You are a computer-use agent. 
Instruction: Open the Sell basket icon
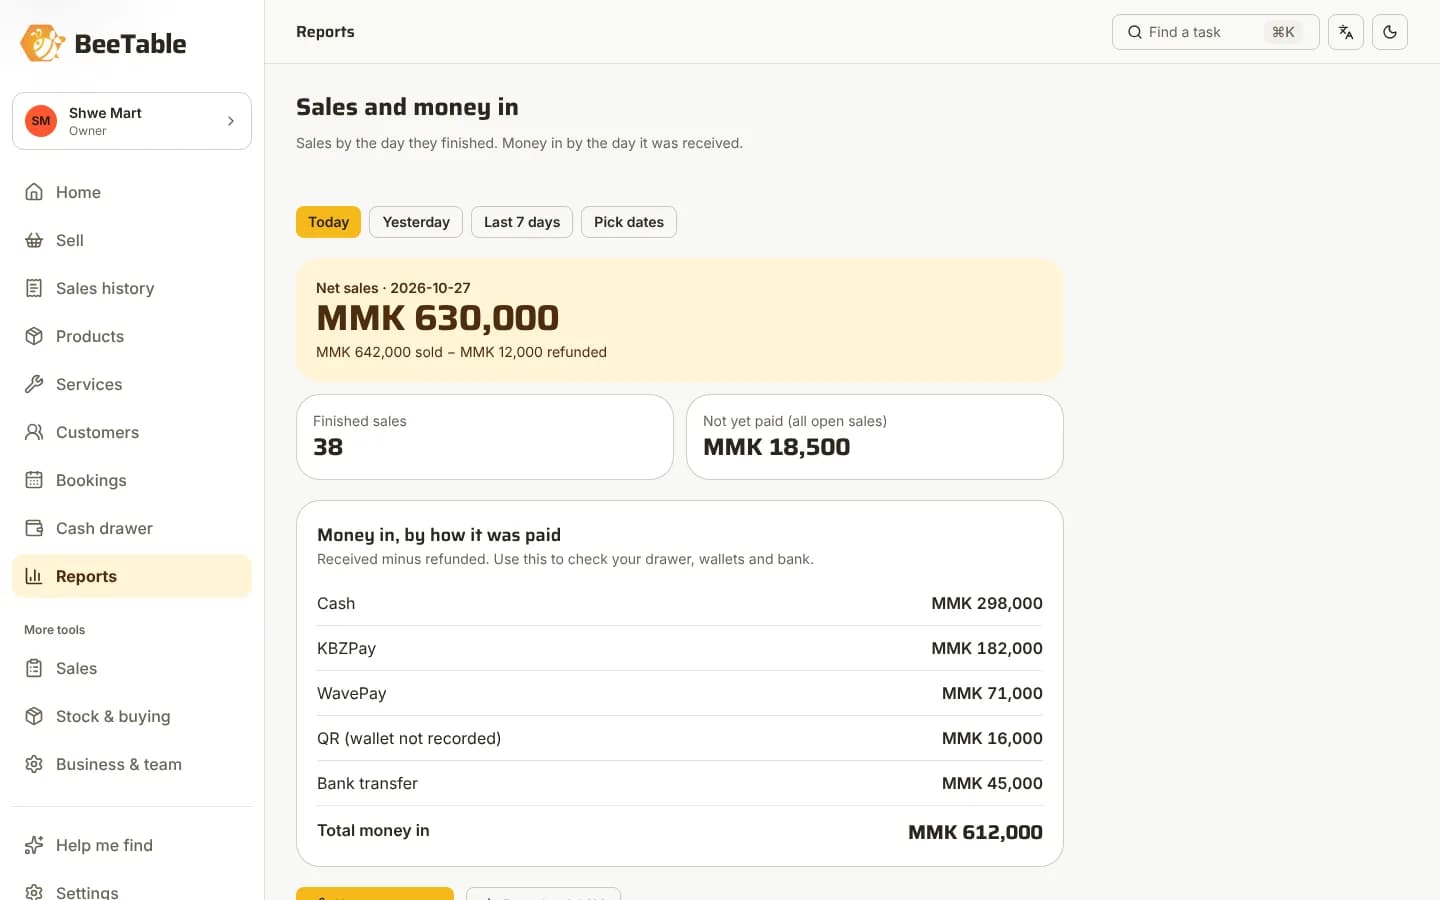pos(34,240)
